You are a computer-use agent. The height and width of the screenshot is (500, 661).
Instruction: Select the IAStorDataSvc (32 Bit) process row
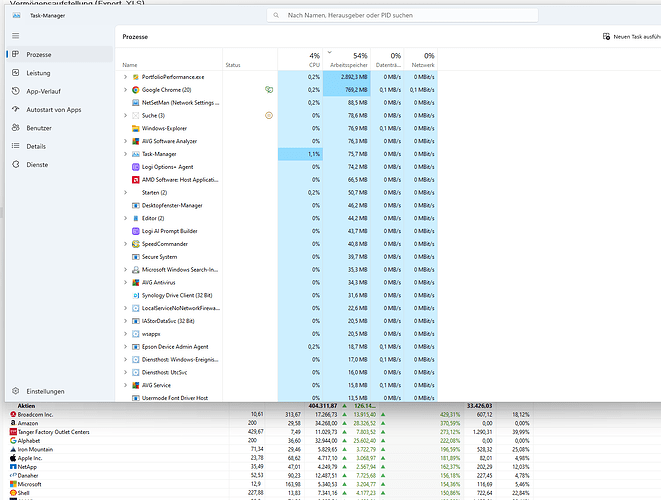(276, 321)
